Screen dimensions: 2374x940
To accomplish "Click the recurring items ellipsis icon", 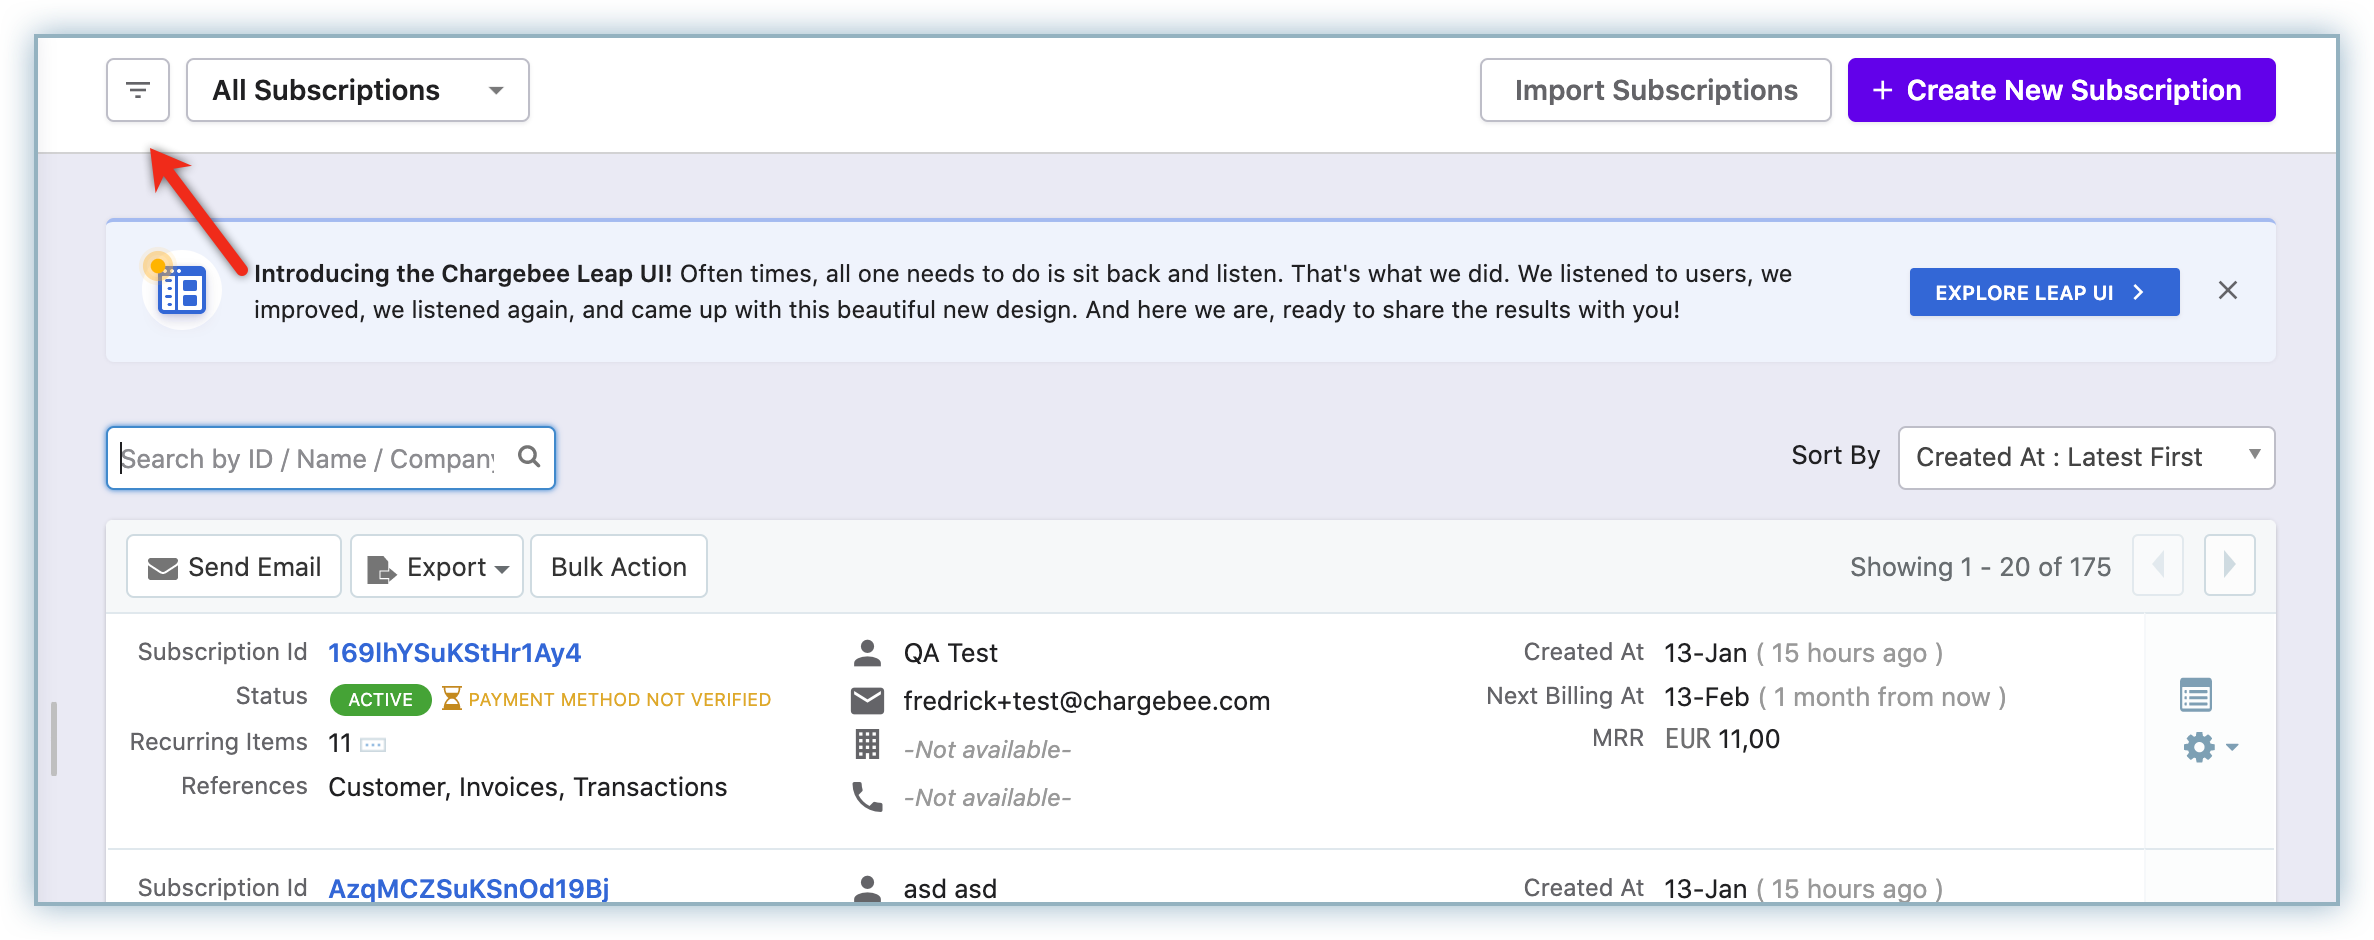I will (x=373, y=745).
